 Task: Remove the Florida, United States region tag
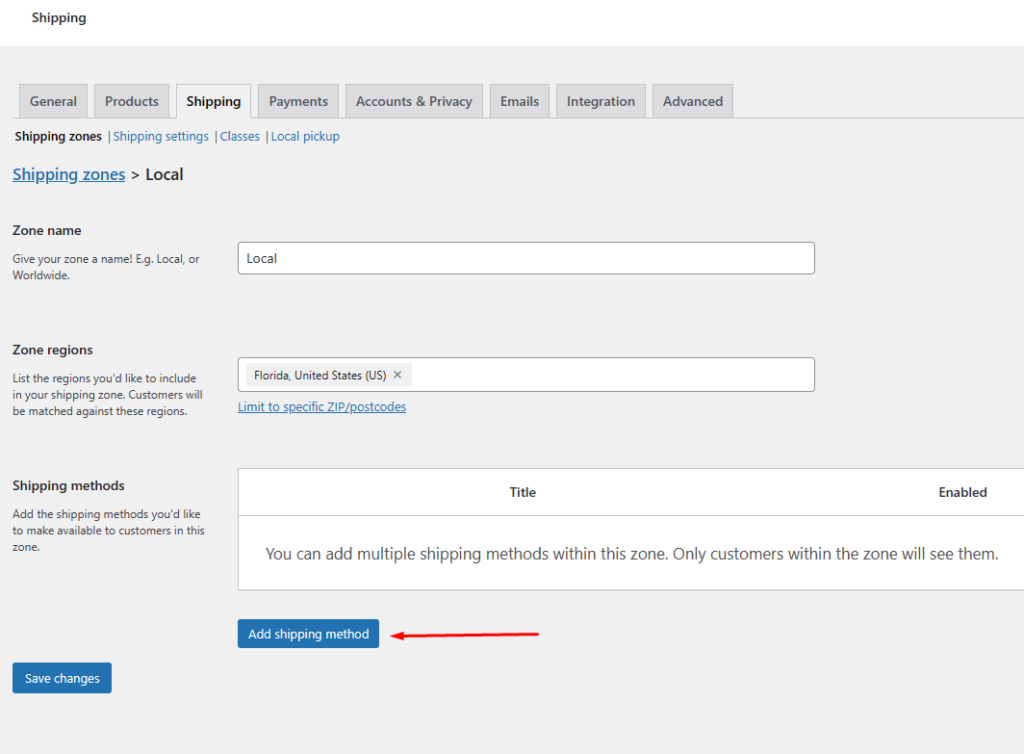[x=397, y=374]
